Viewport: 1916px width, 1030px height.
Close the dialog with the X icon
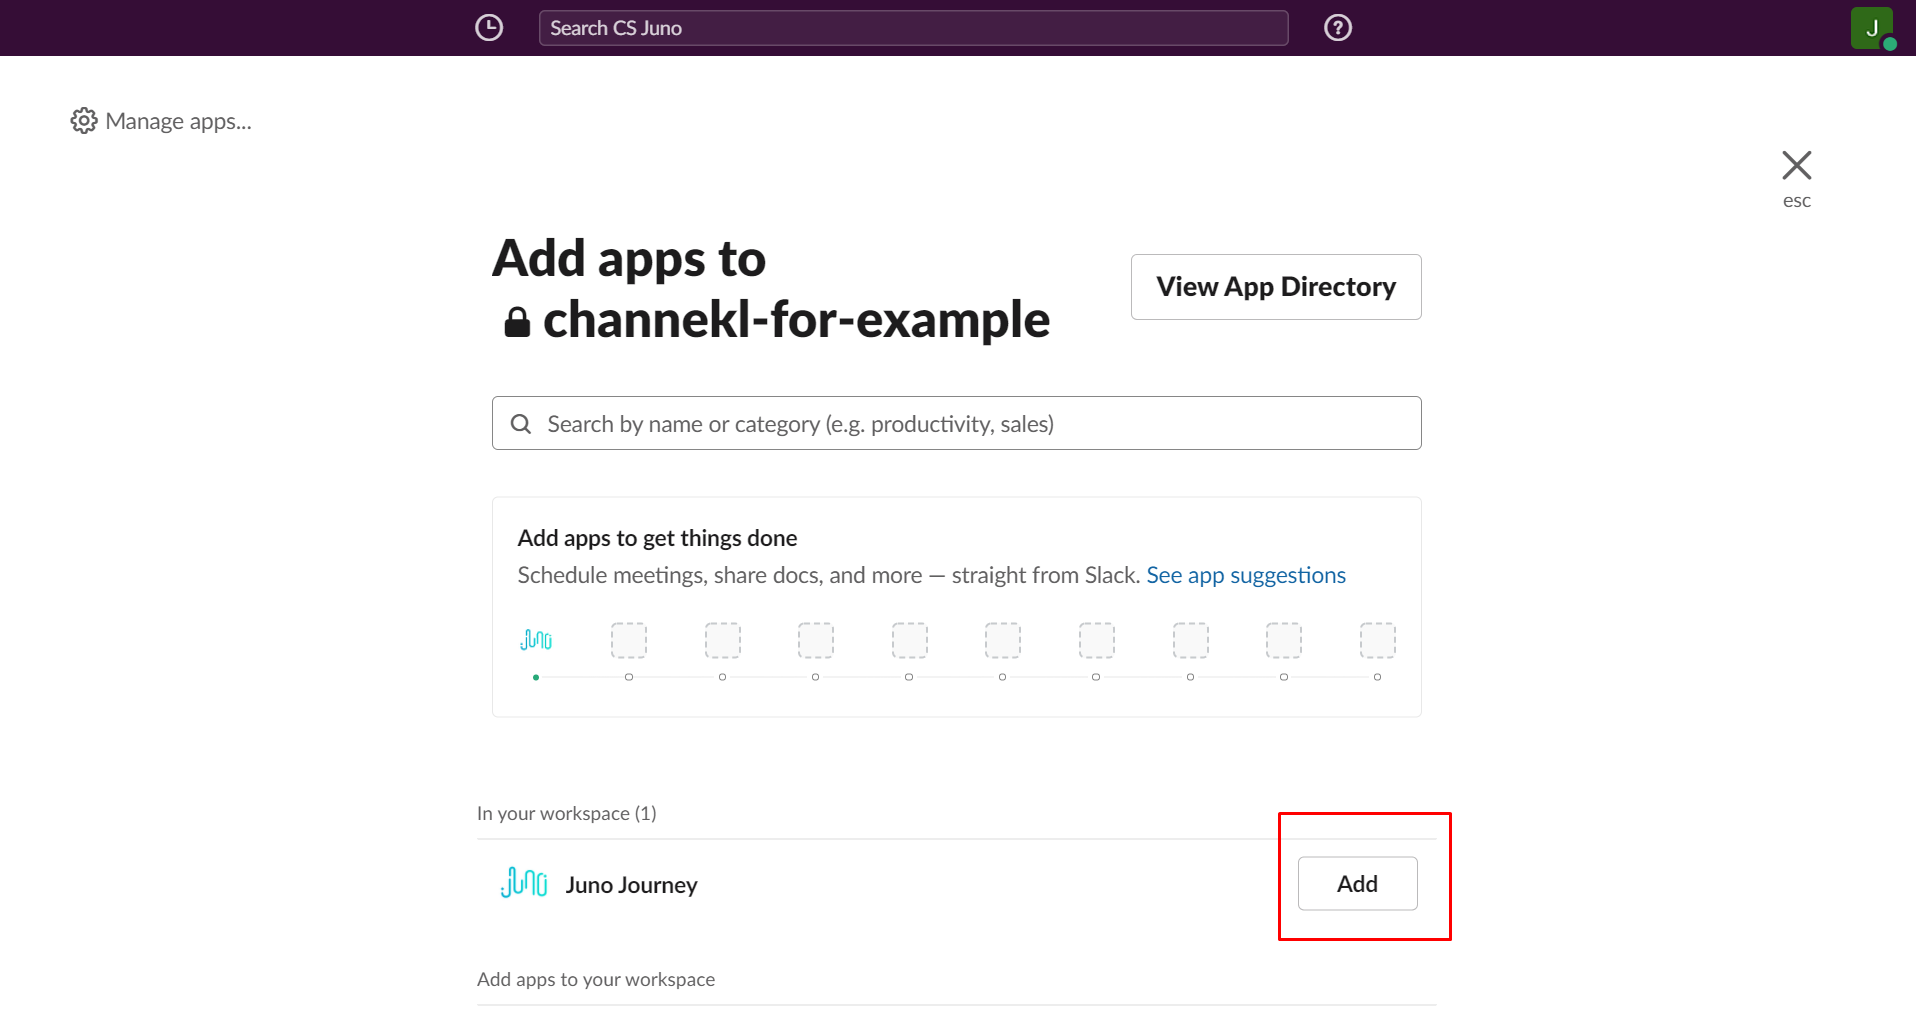pyautogui.click(x=1797, y=165)
